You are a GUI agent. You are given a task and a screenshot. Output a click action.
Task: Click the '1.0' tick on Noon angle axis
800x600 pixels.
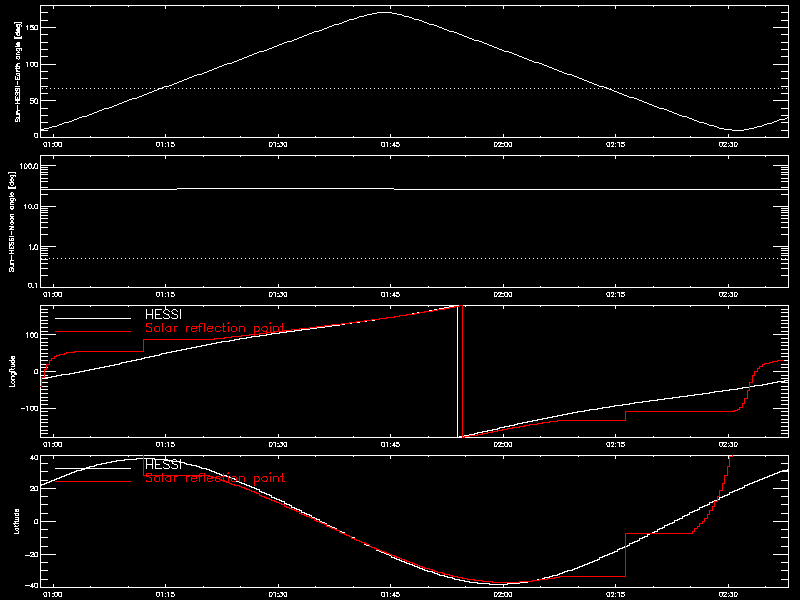(33, 247)
